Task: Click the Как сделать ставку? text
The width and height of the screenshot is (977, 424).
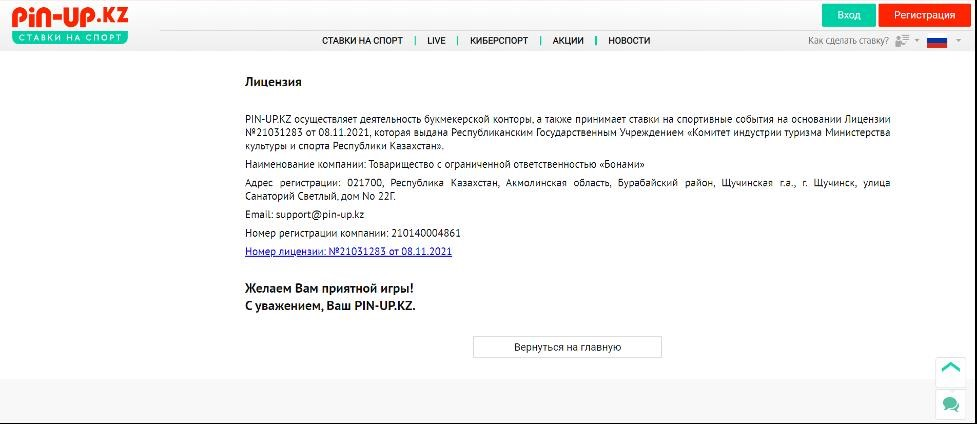Action: click(848, 41)
